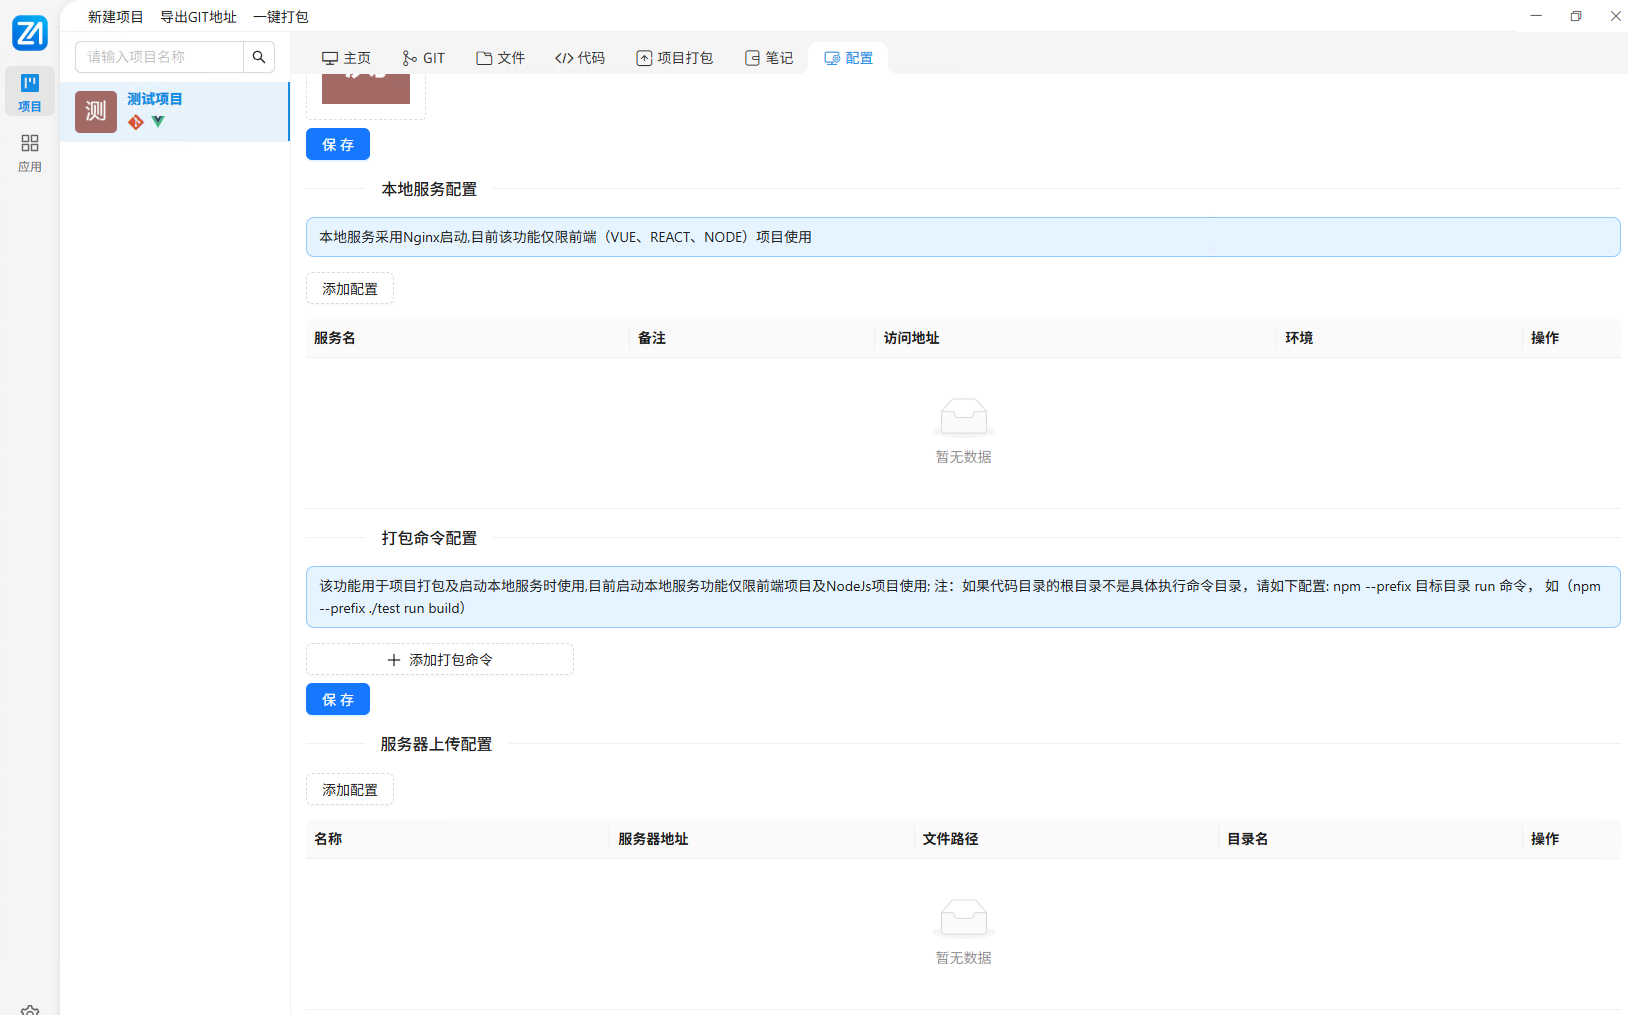
Task: Open the 主页 tab
Action: 346,58
